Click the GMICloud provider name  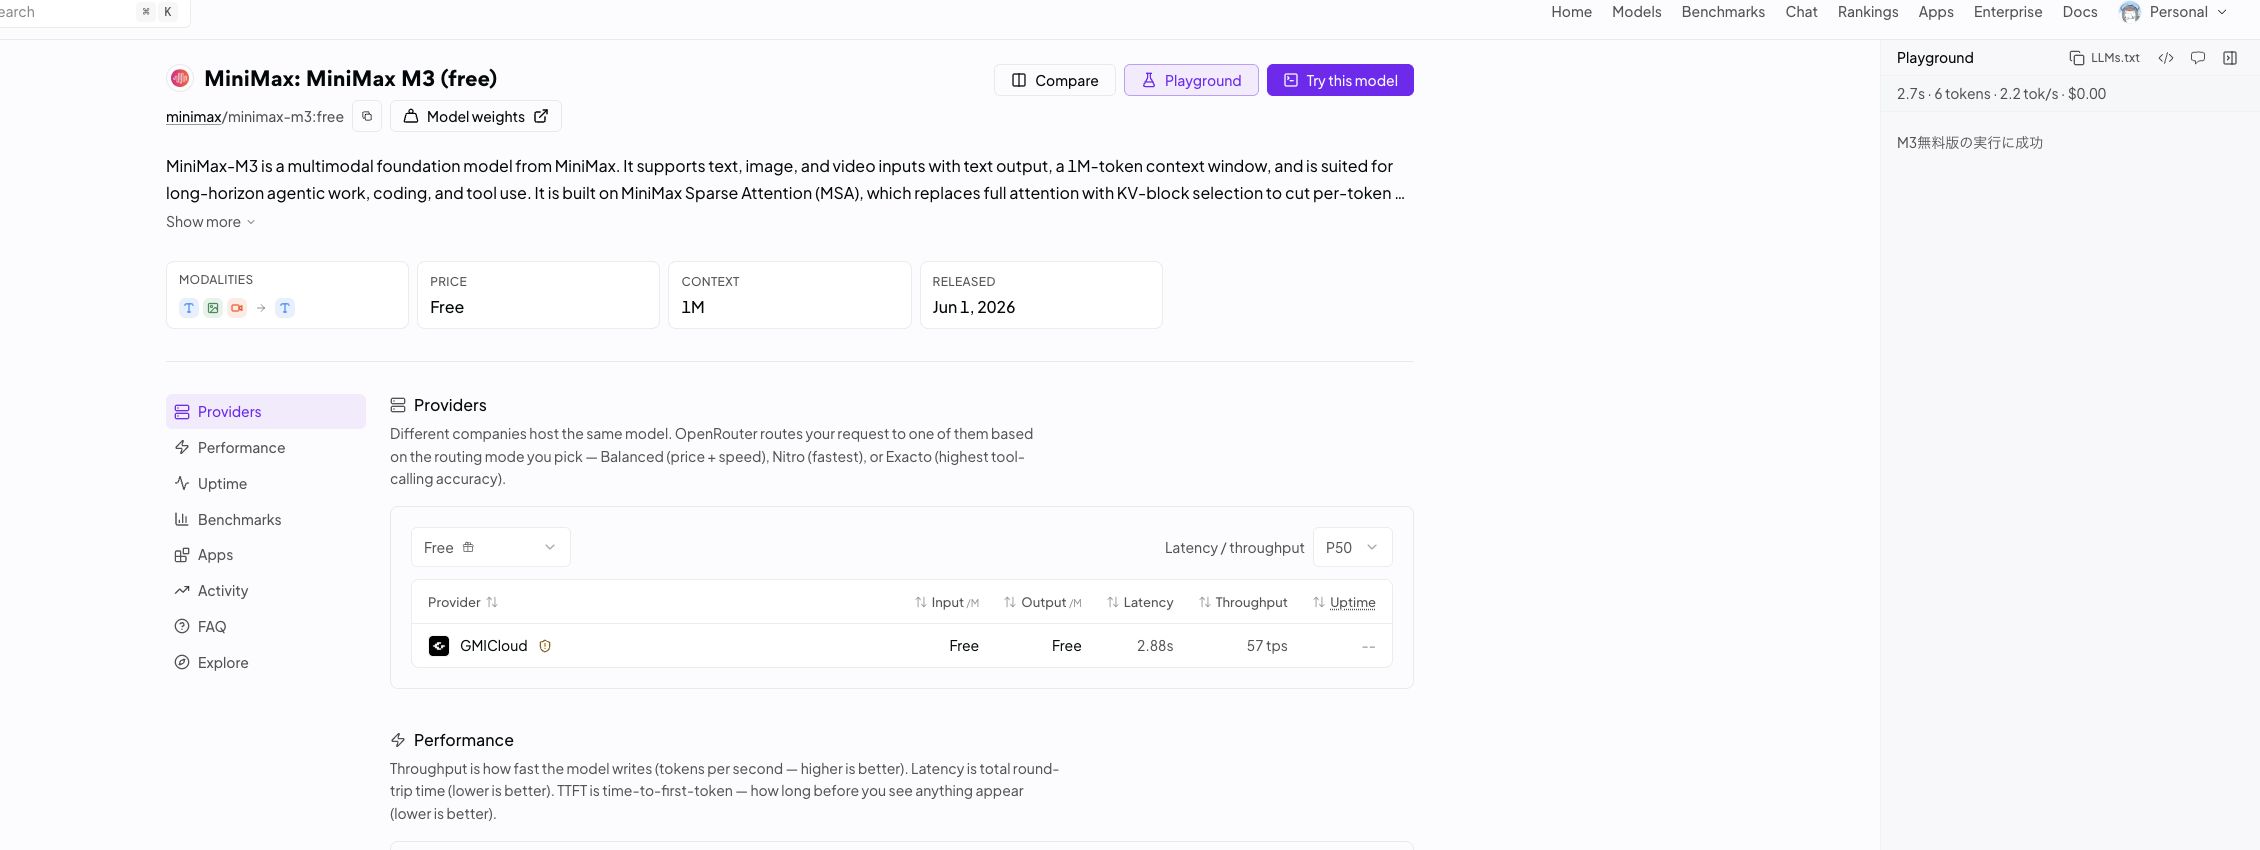[x=493, y=646]
